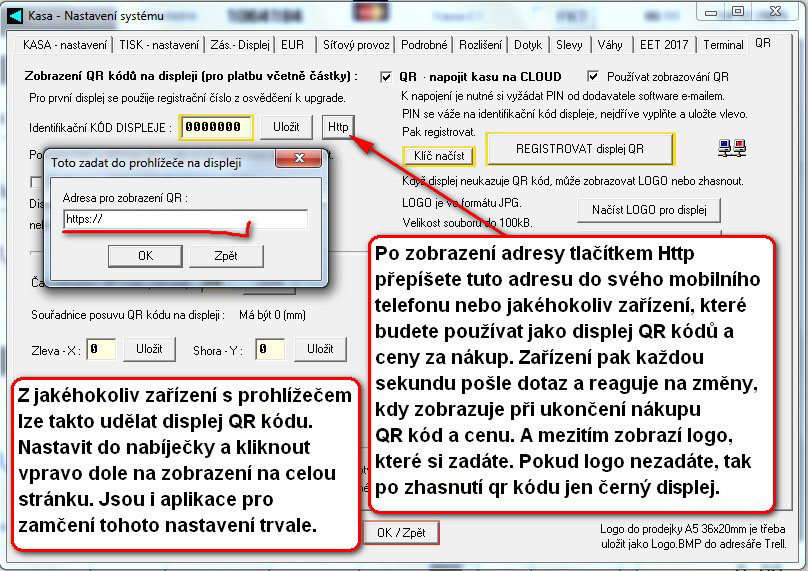
Task: Open the 'TISK - nastavení' tab
Action: click(x=159, y=45)
